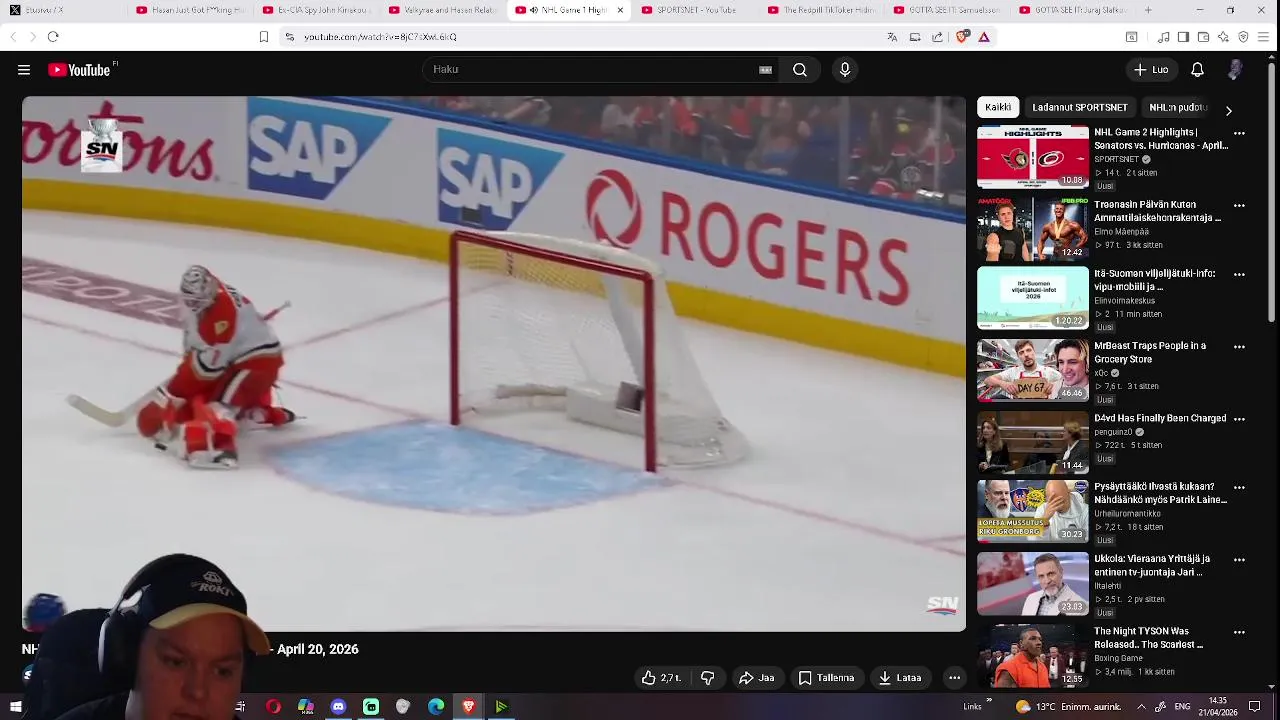1280x720 pixels.
Task: Open Brave Rewards triangle icon
Action: (x=984, y=37)
